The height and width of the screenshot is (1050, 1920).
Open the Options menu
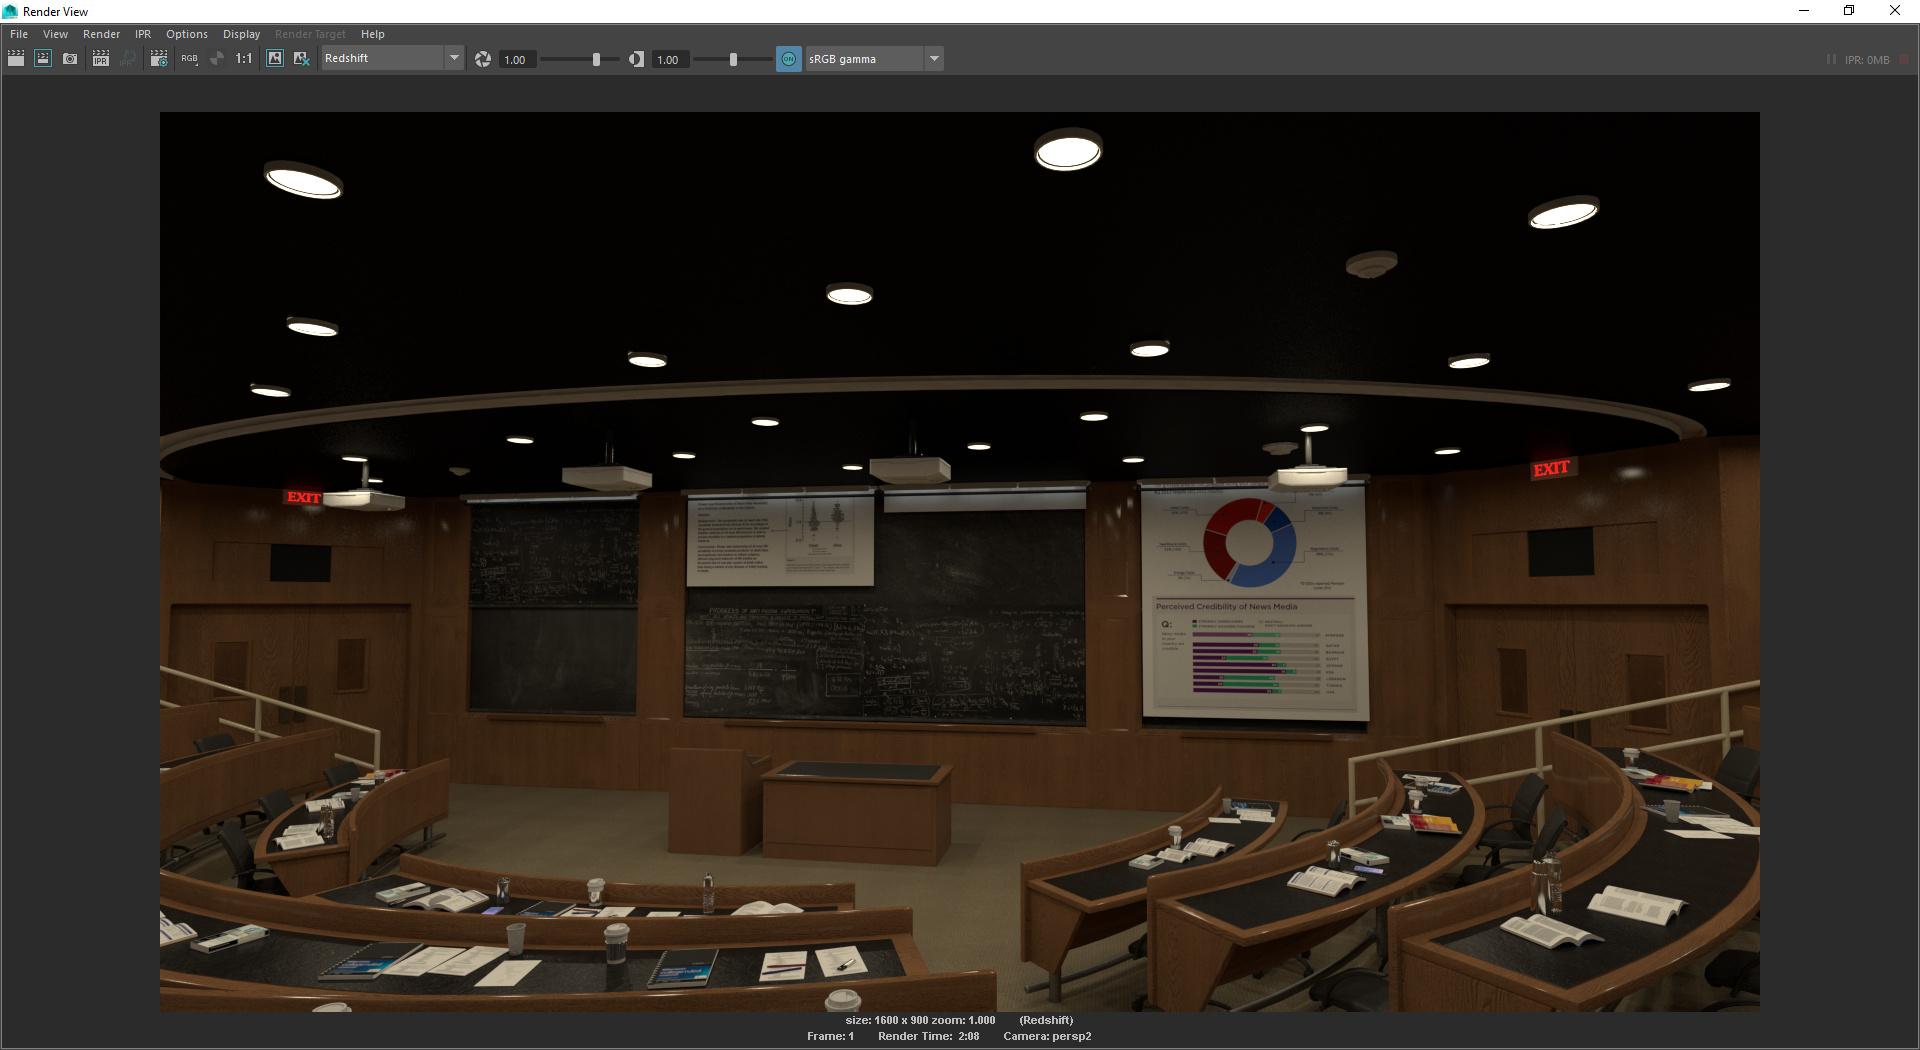tap(187, 34)
